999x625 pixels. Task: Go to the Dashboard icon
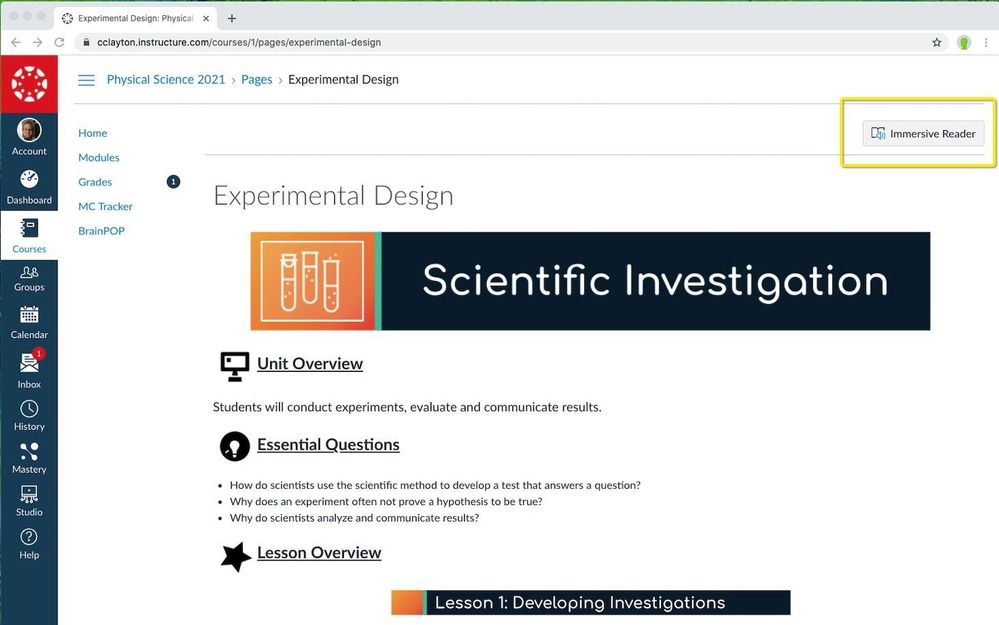pyautogui.click(x=29, y=180)
